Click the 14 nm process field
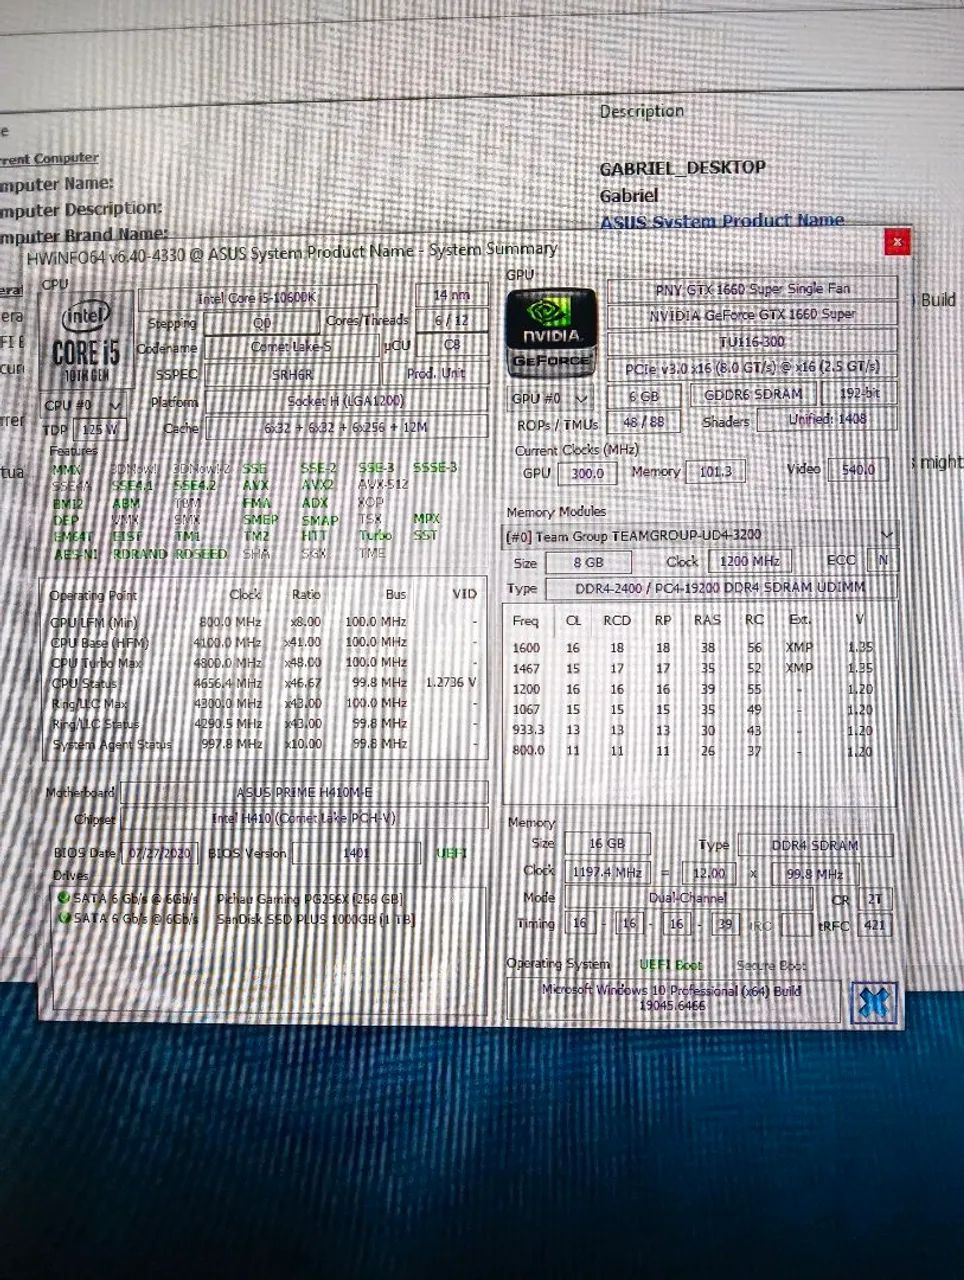This screenshot has height=1280, width=964. 451,295
